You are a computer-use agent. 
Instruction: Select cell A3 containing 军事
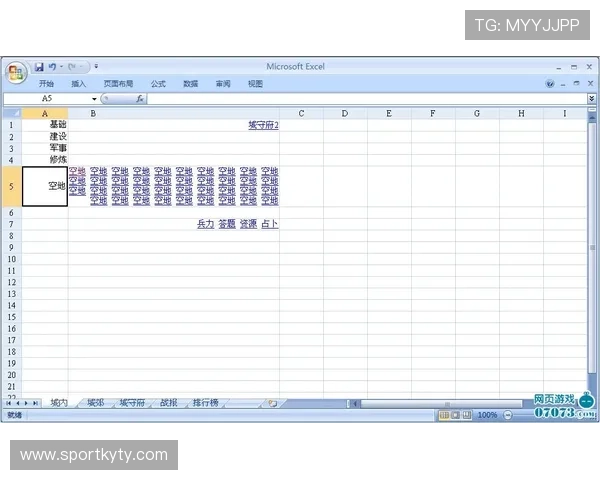click(45, 149)
